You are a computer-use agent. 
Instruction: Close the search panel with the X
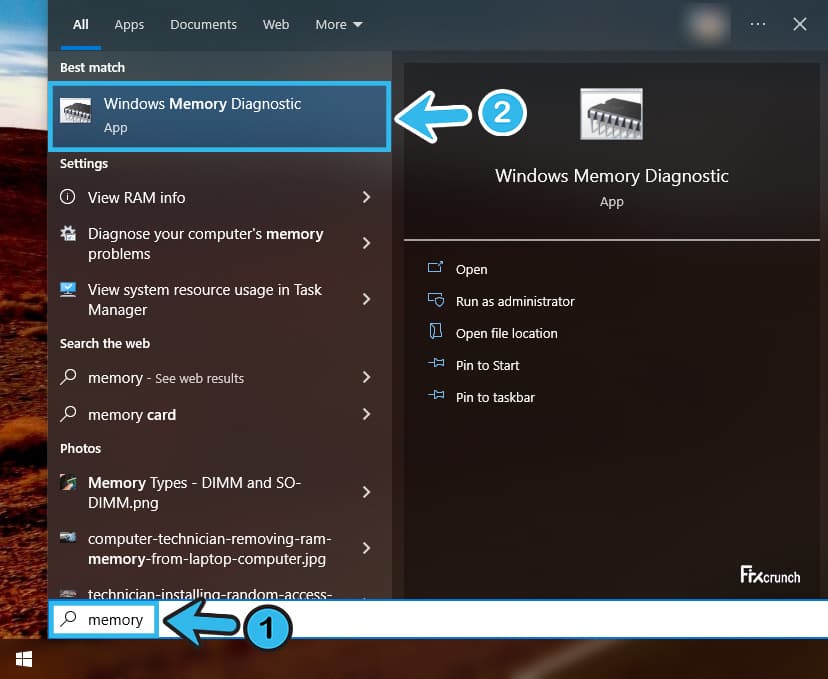pyautogui.click(x=799, y=24)
